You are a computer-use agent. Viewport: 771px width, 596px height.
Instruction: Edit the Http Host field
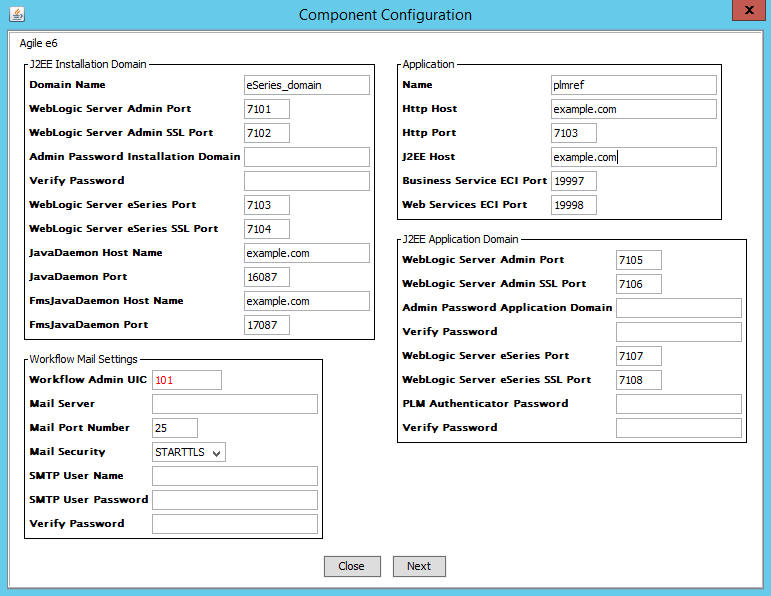[634, 109]
